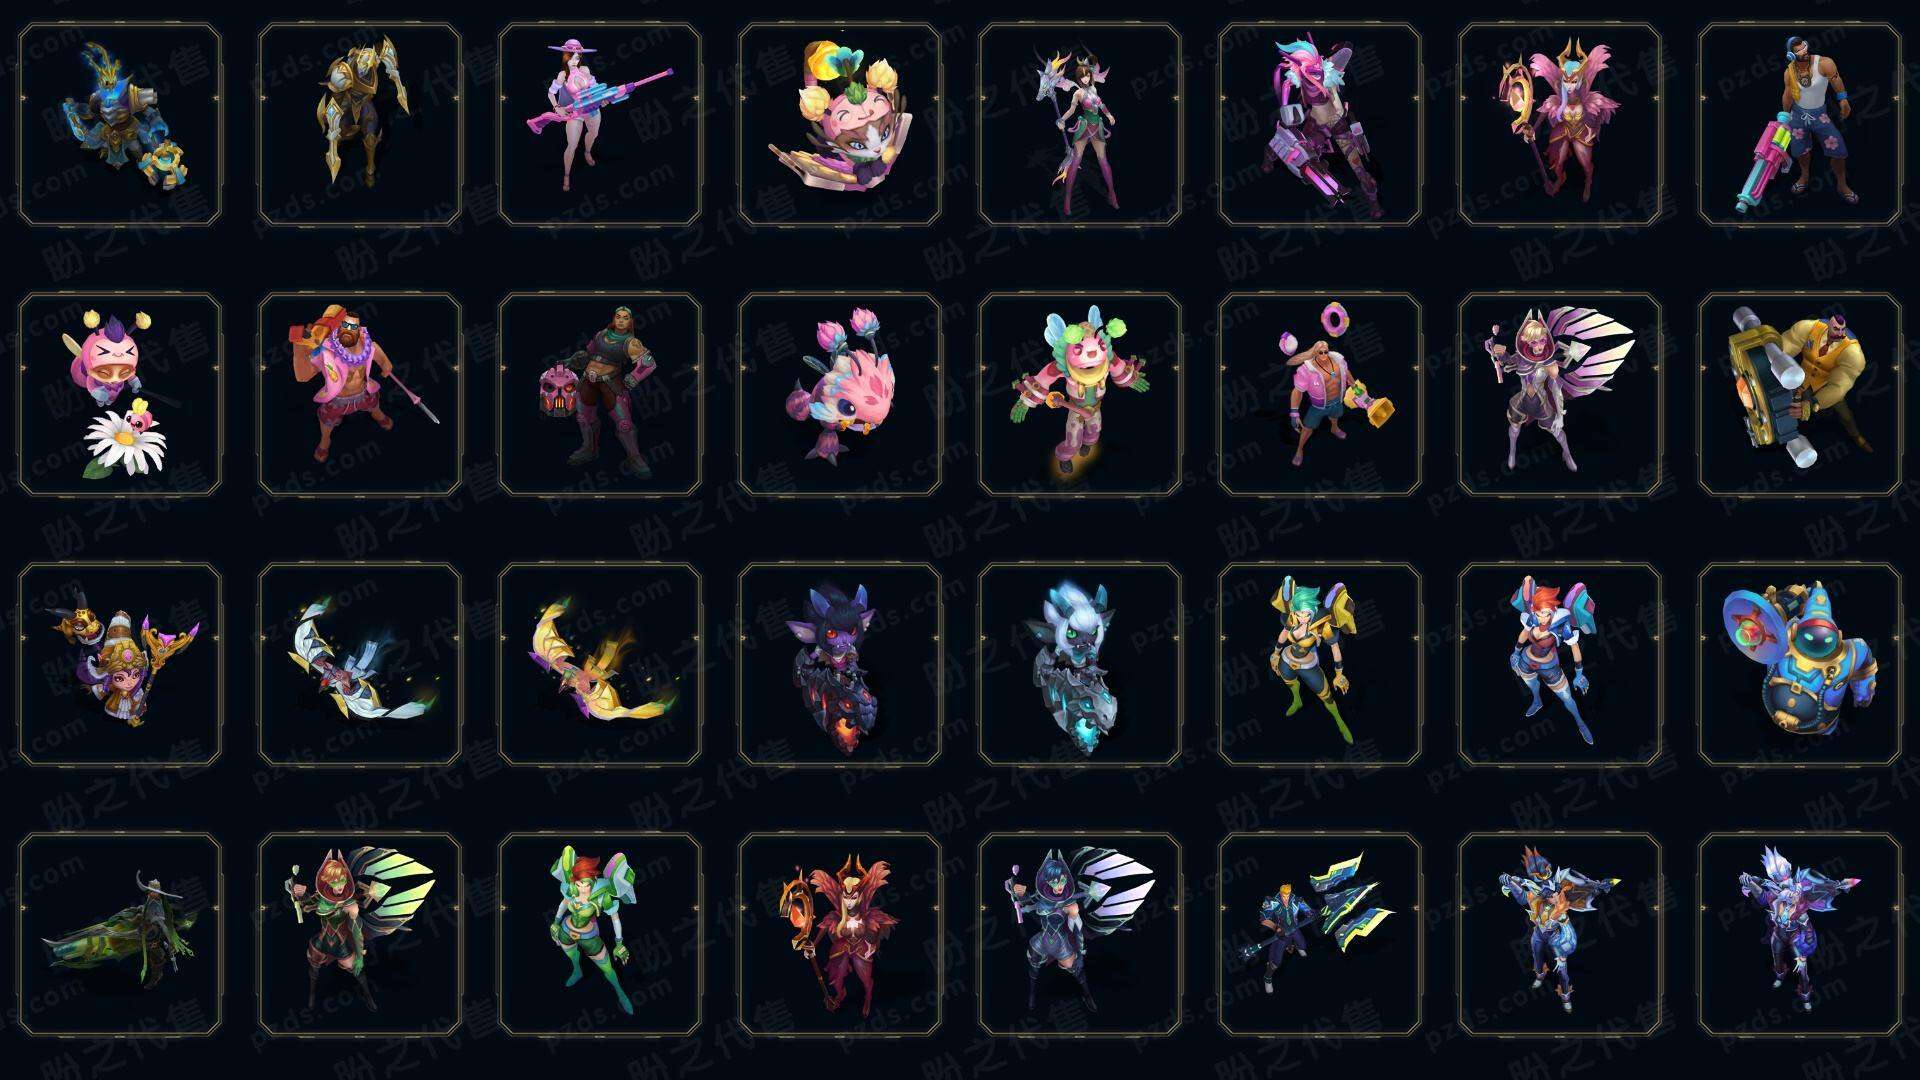Select the man with floating green blades
Viewport: 1920px width, 1080px height.
[1320, 935]
